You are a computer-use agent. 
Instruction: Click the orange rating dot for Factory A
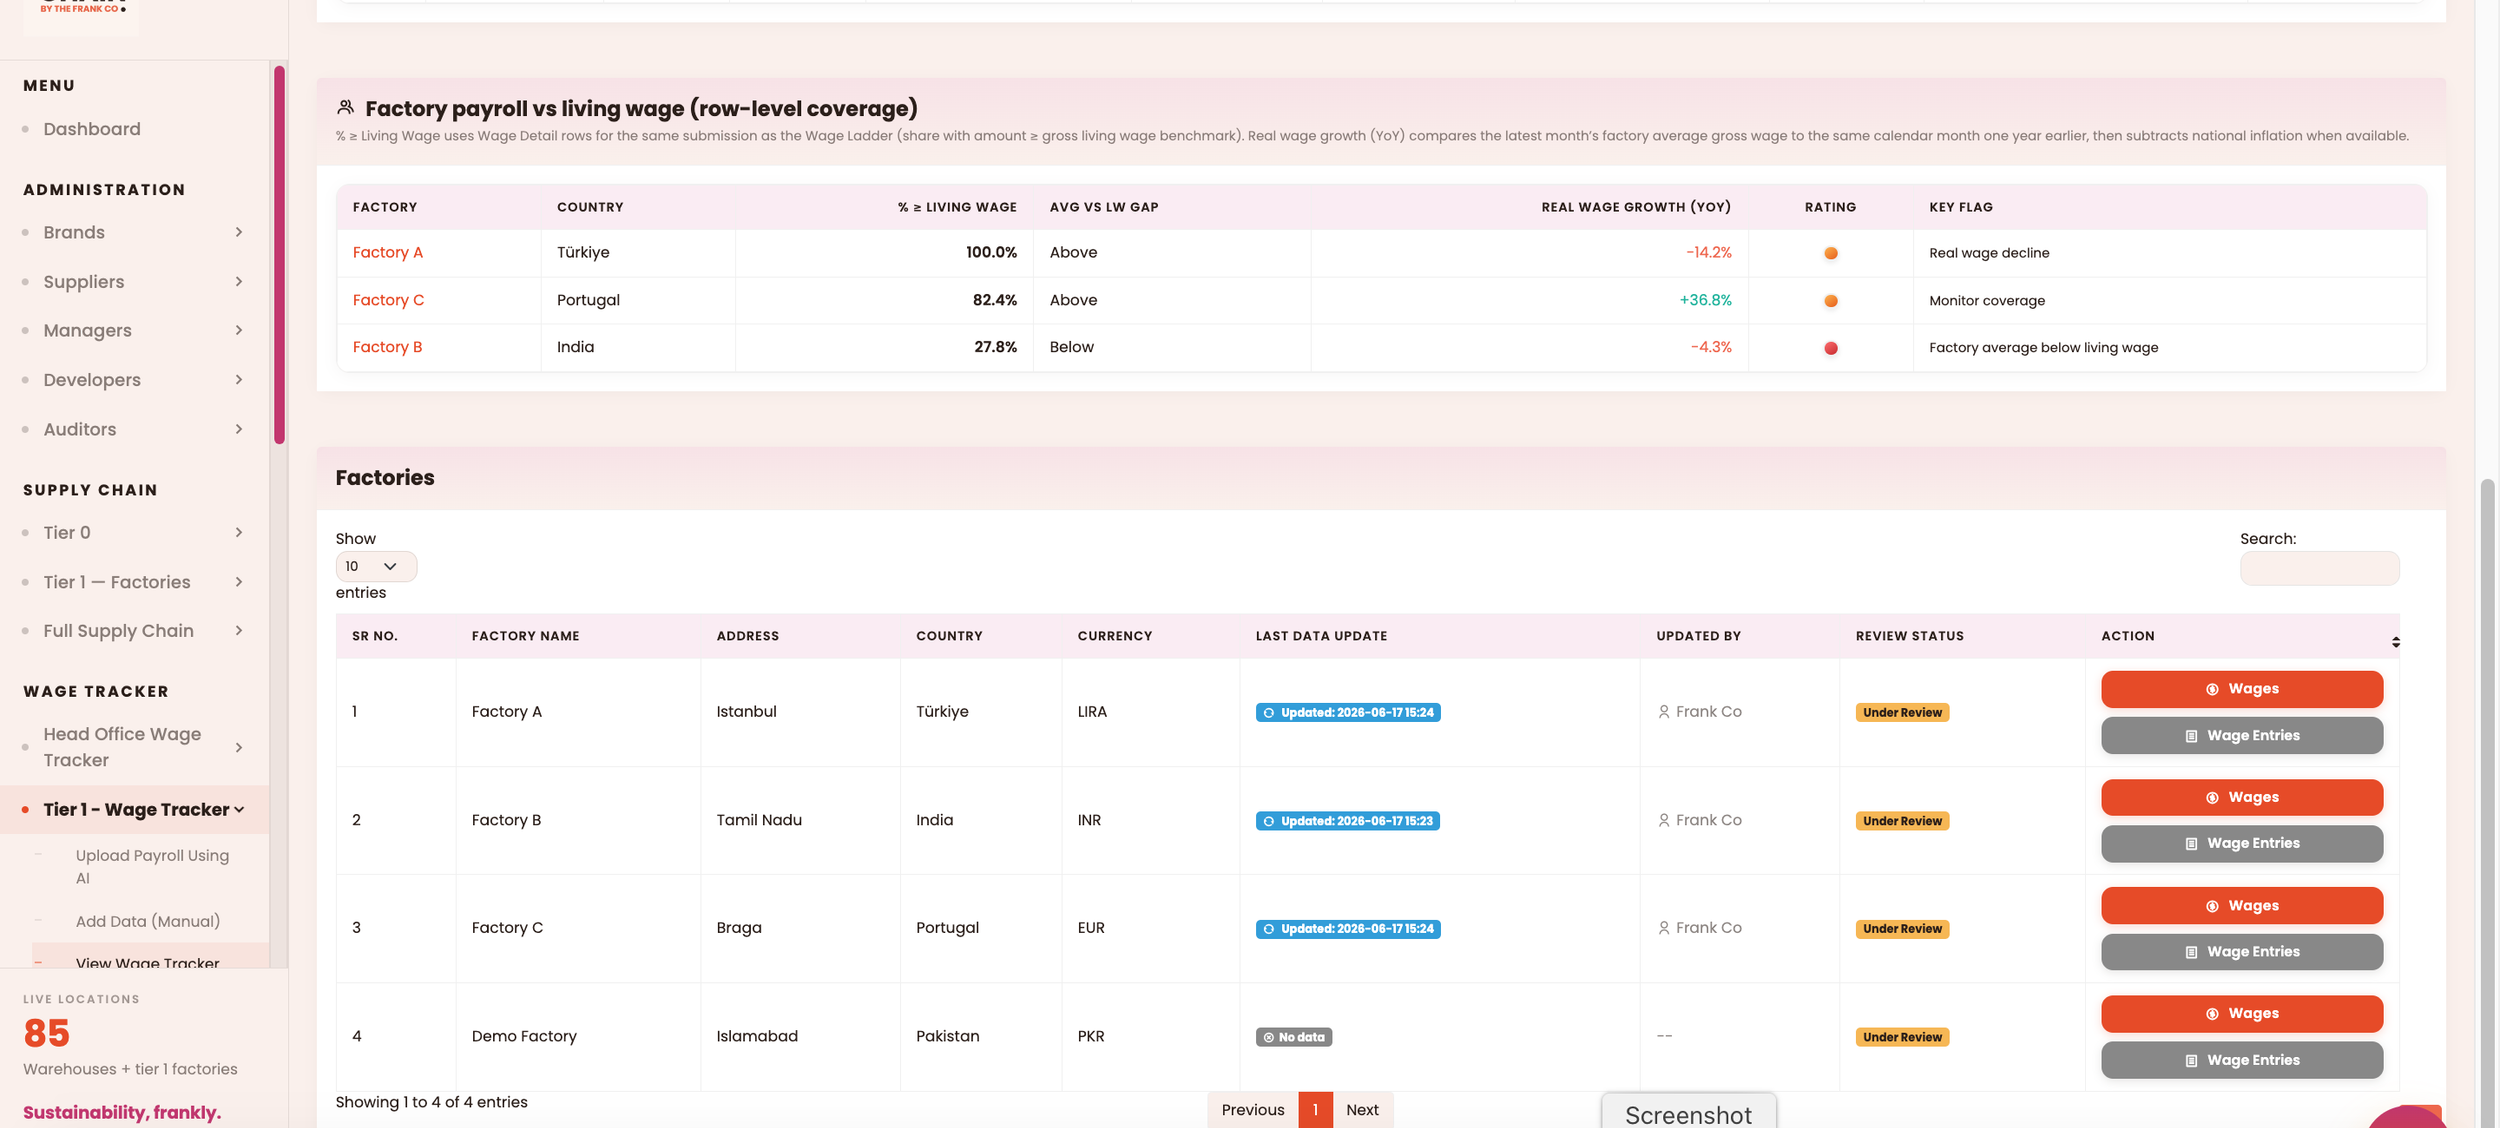[x=1831, y=253]
